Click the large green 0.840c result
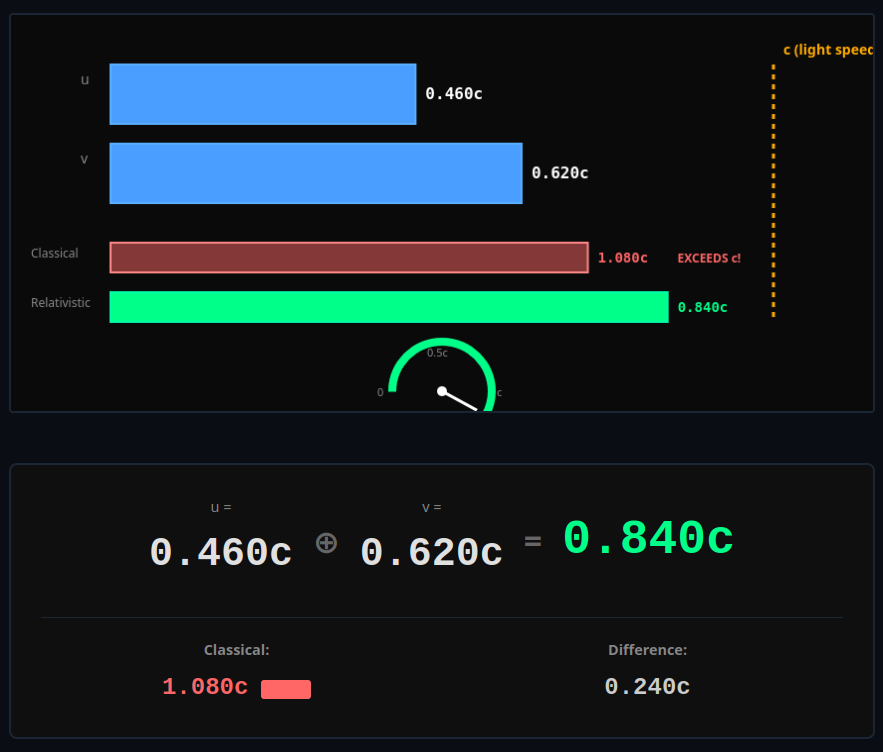 [648, 539]
